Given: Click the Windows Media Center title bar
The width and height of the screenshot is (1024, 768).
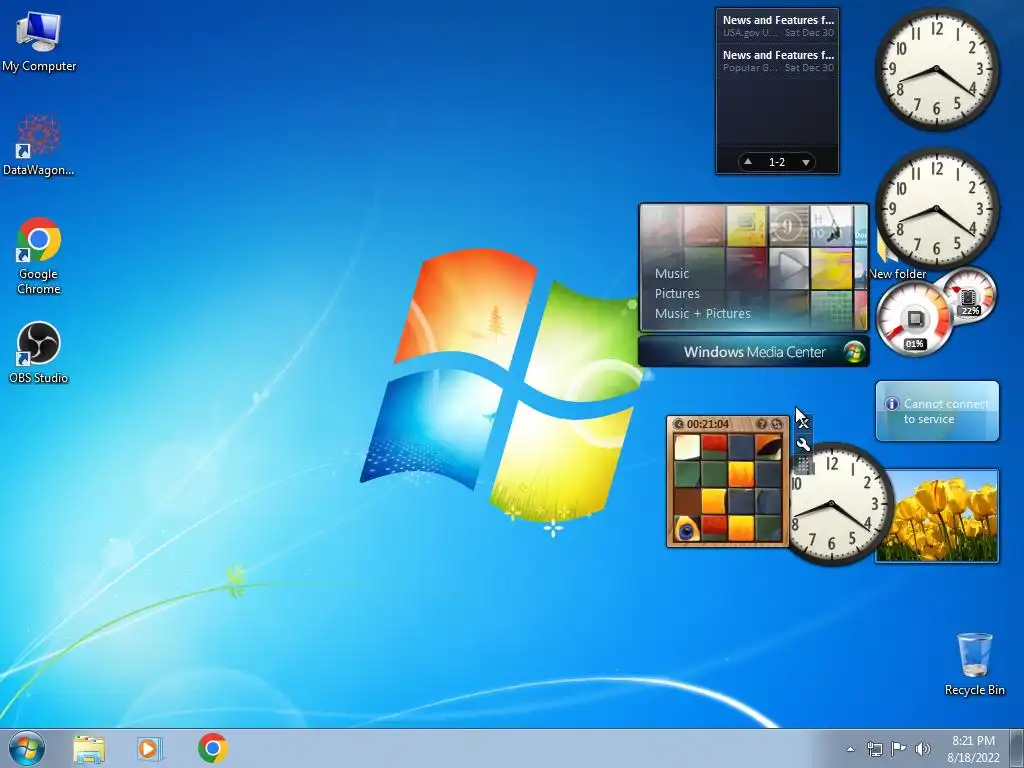Looking at the screenshot, I should (x=754, y=352).
